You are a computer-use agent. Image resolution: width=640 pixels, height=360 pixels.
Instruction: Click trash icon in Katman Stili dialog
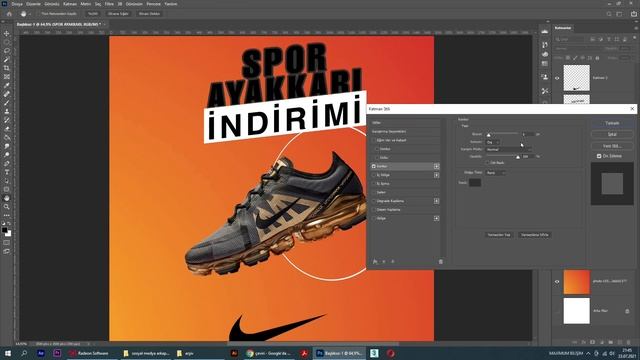click(440, 261)
